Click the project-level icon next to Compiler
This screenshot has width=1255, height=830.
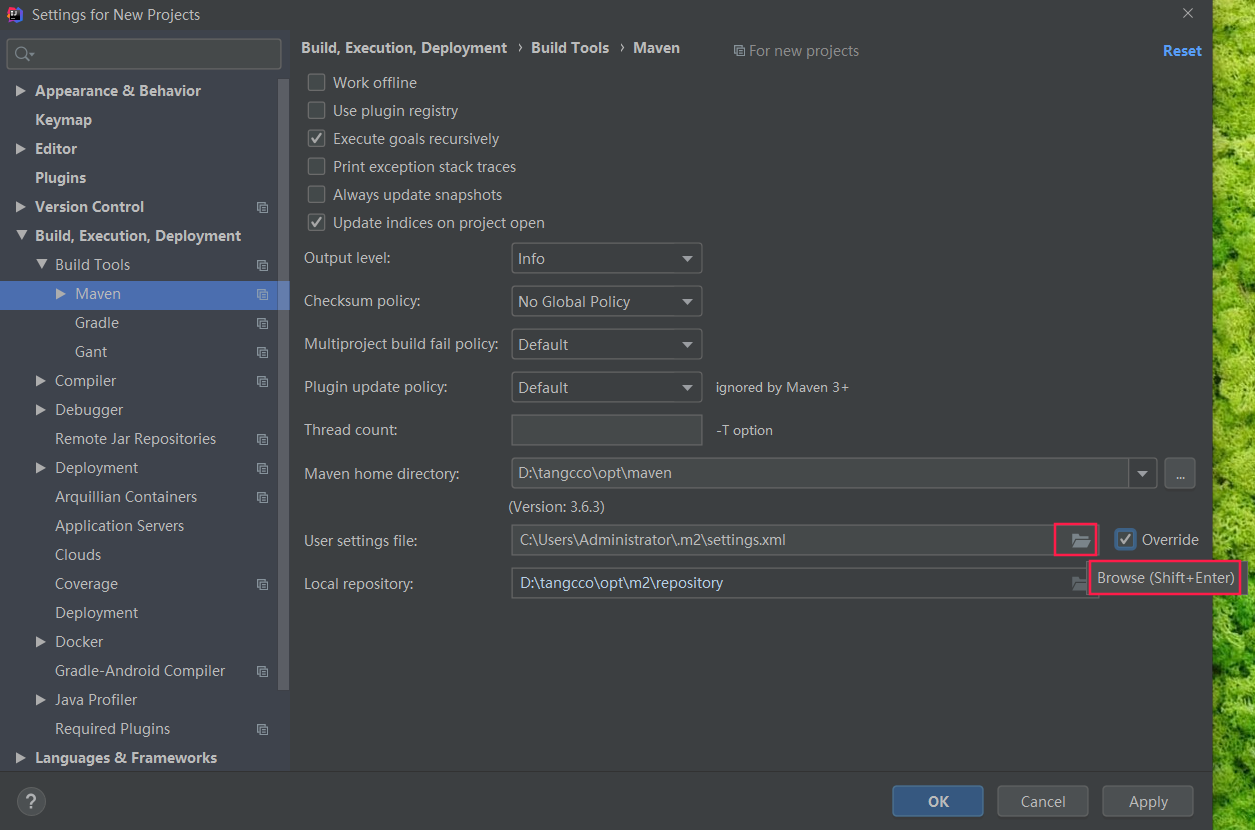coord(262,381)
